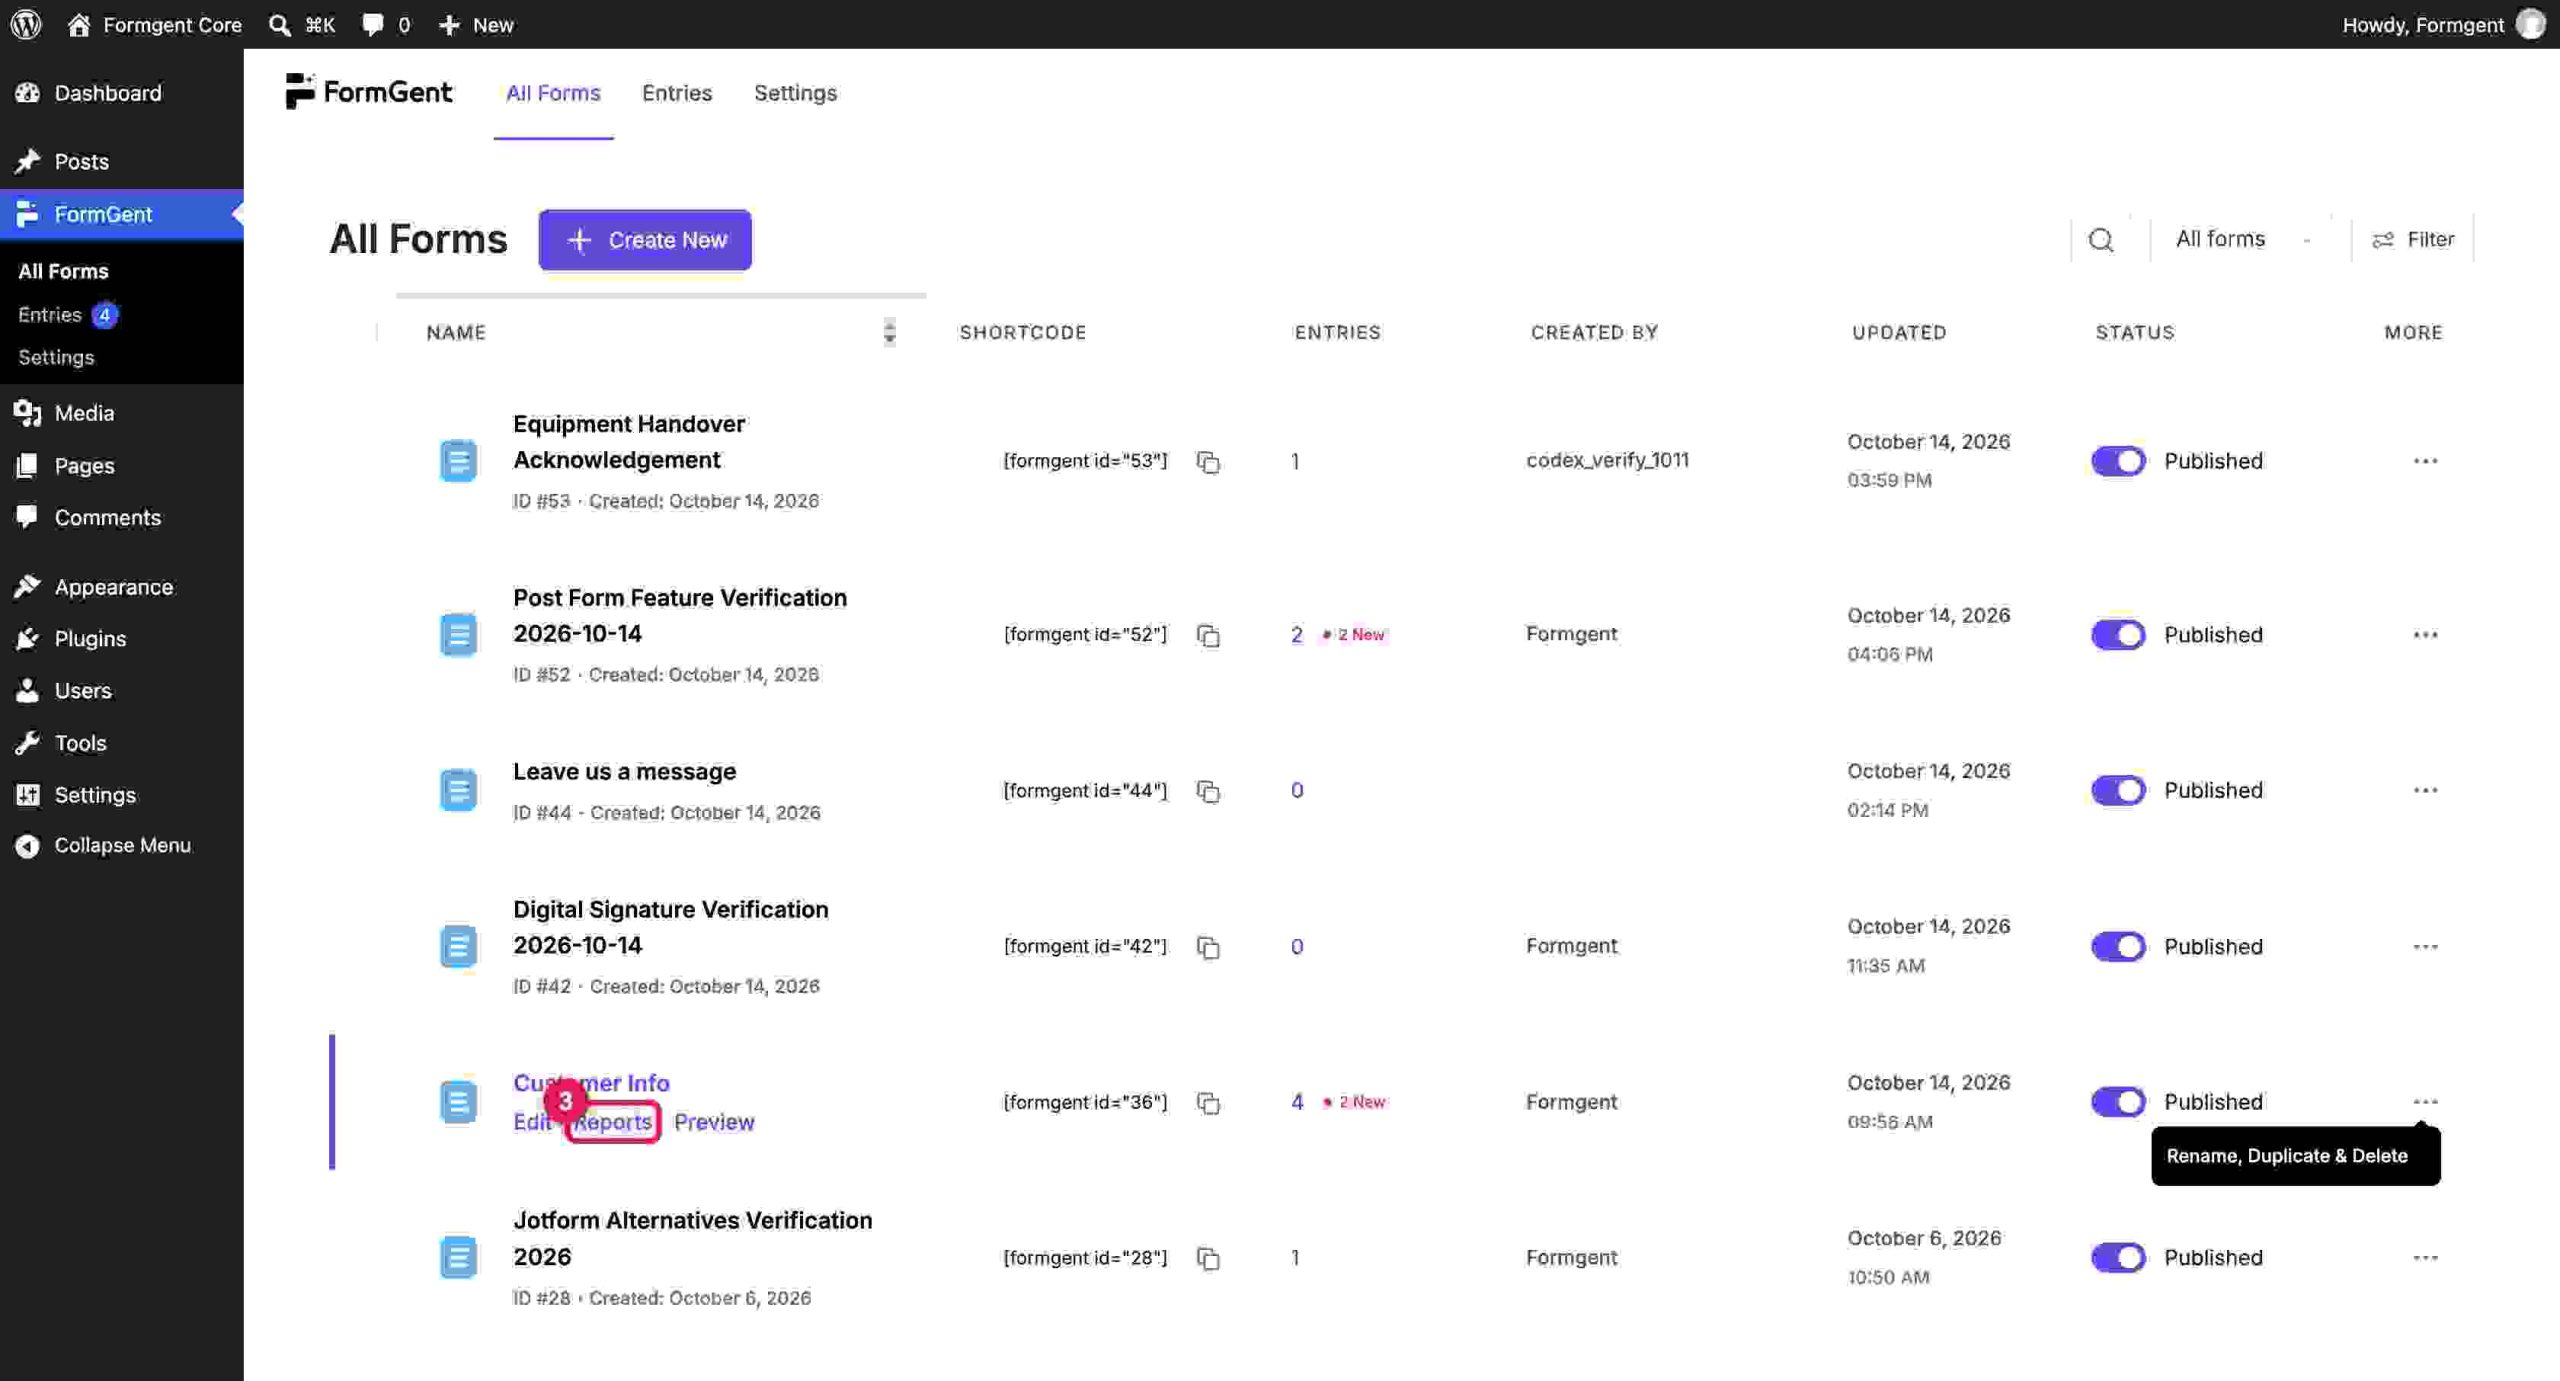The image size is (2560, 1381).
Task: Toggle Digital Signature Verification published switch
Action: pyautogui.click(x=2118, y=946)
